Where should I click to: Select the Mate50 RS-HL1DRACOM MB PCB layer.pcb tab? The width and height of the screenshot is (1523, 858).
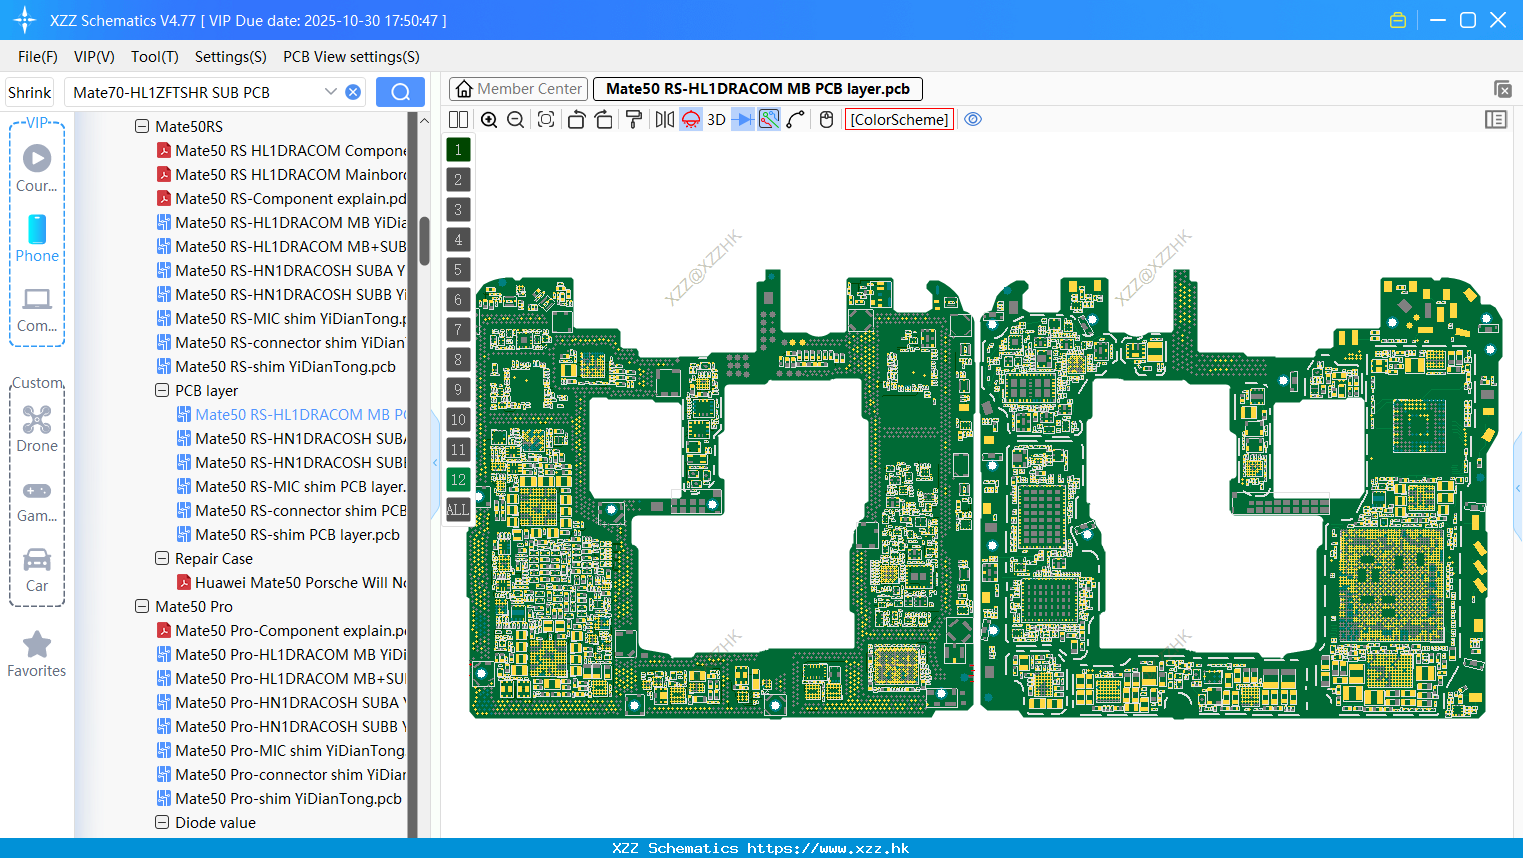758,89
